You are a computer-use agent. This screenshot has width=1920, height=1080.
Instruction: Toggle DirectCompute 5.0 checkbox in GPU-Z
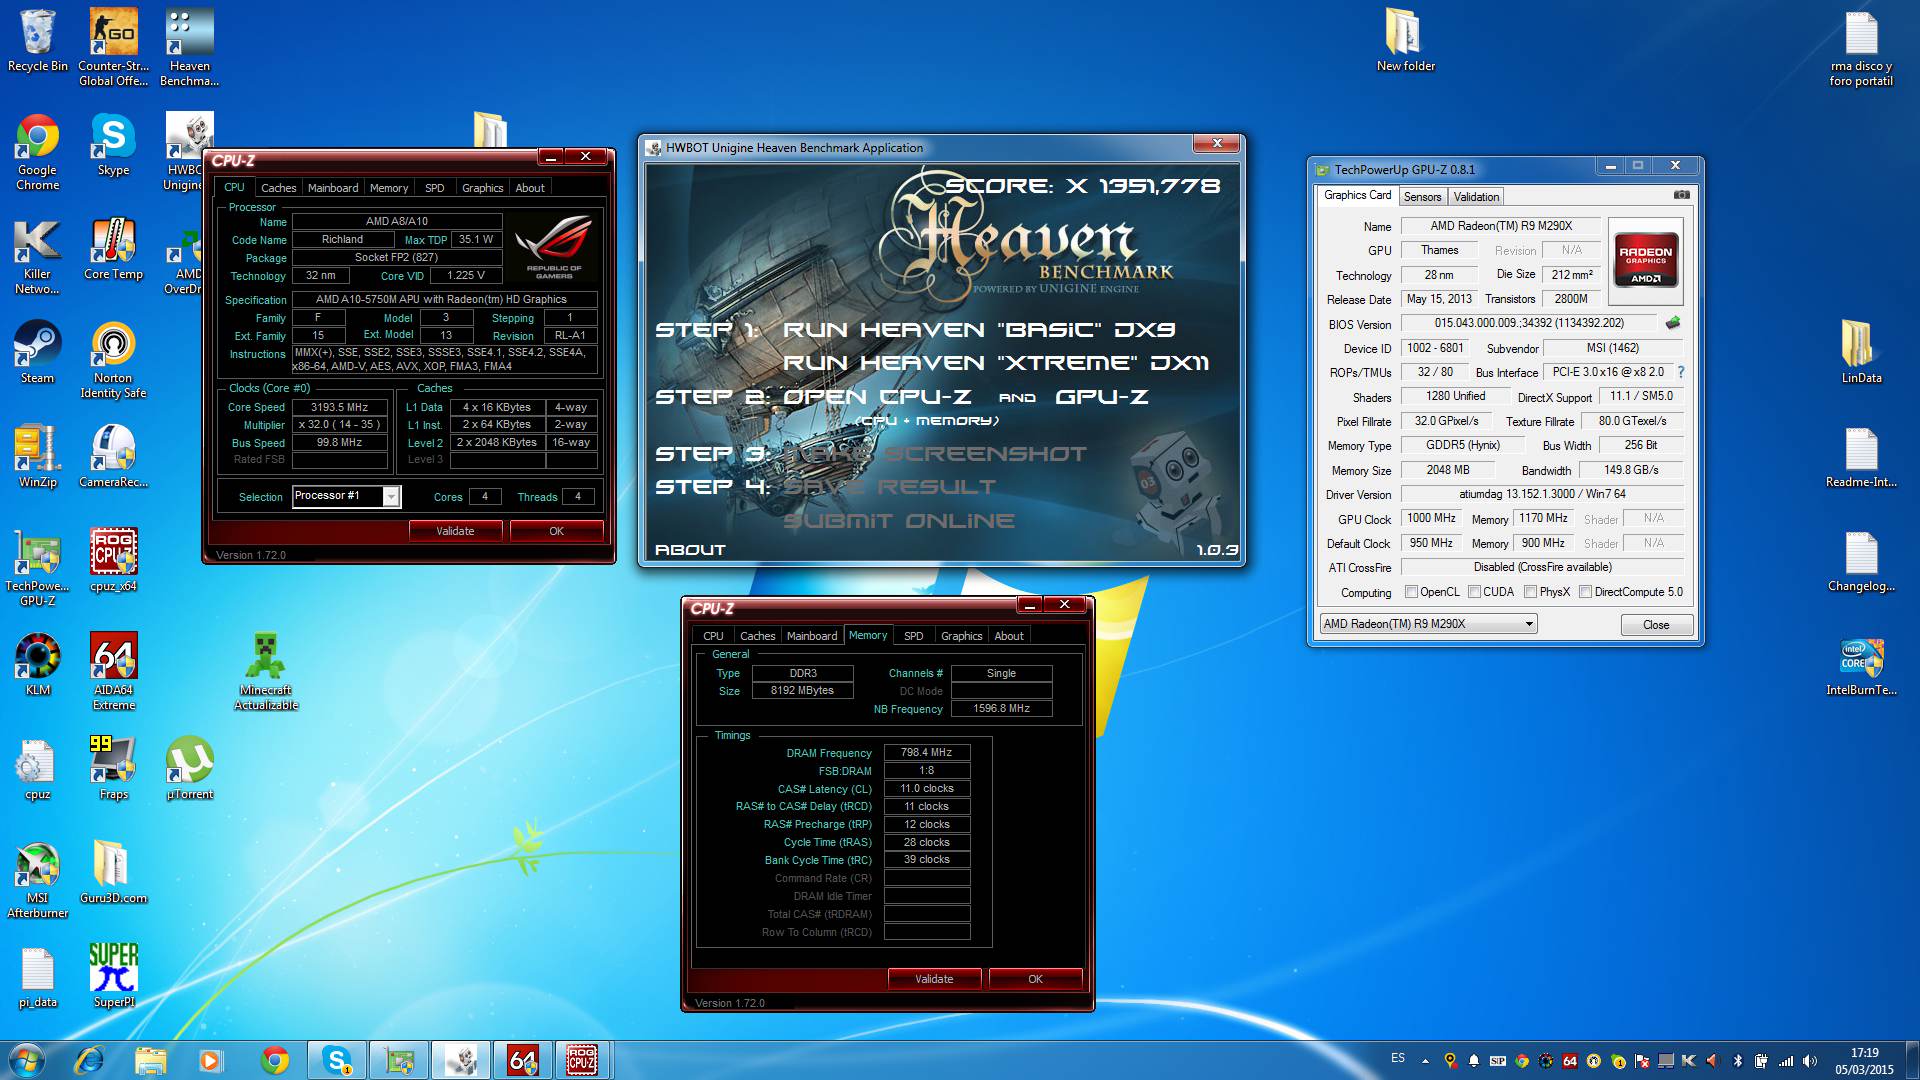[x=1585, y=592]
